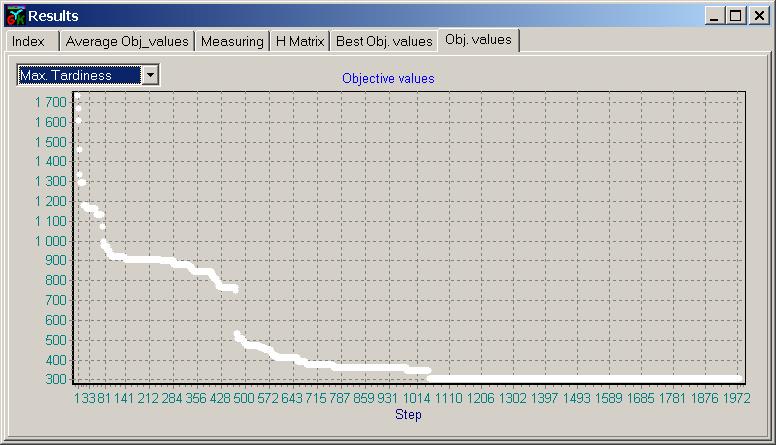Click the 1 600 y-axis value

tap(50, 122)
